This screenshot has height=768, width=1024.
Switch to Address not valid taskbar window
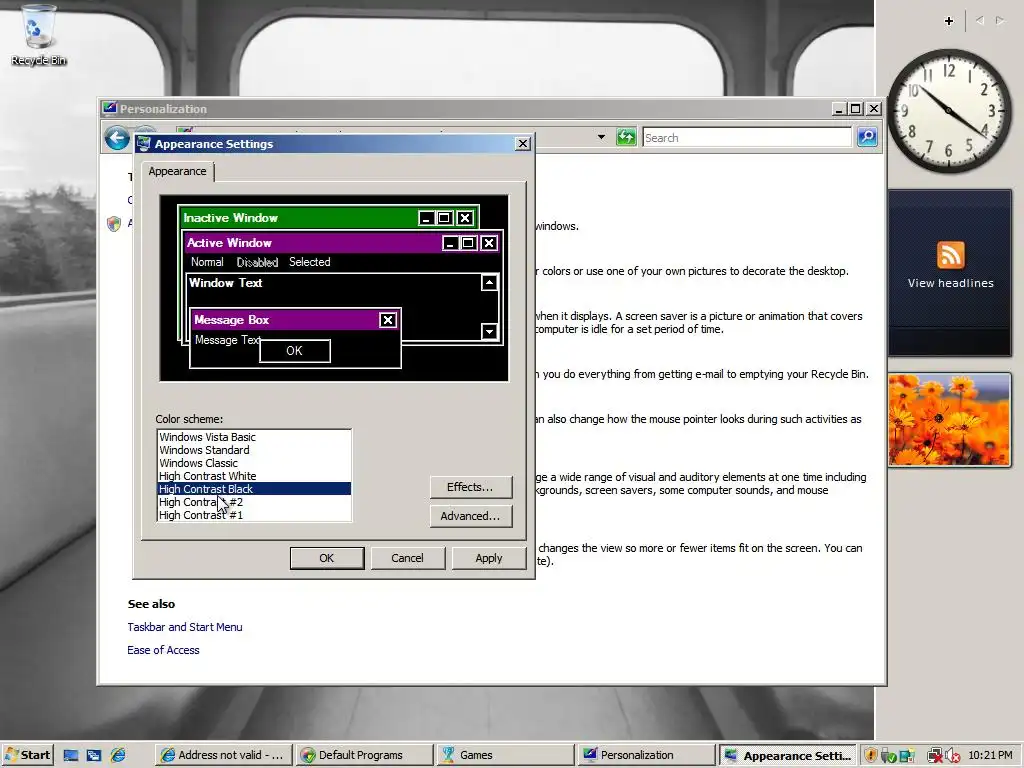[x=223, y=755]
